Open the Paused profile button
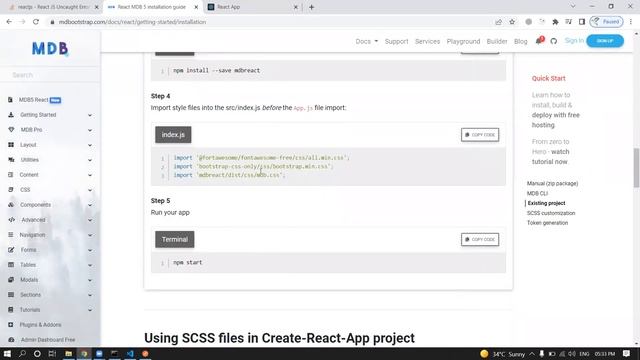 [x=607, y=22]
